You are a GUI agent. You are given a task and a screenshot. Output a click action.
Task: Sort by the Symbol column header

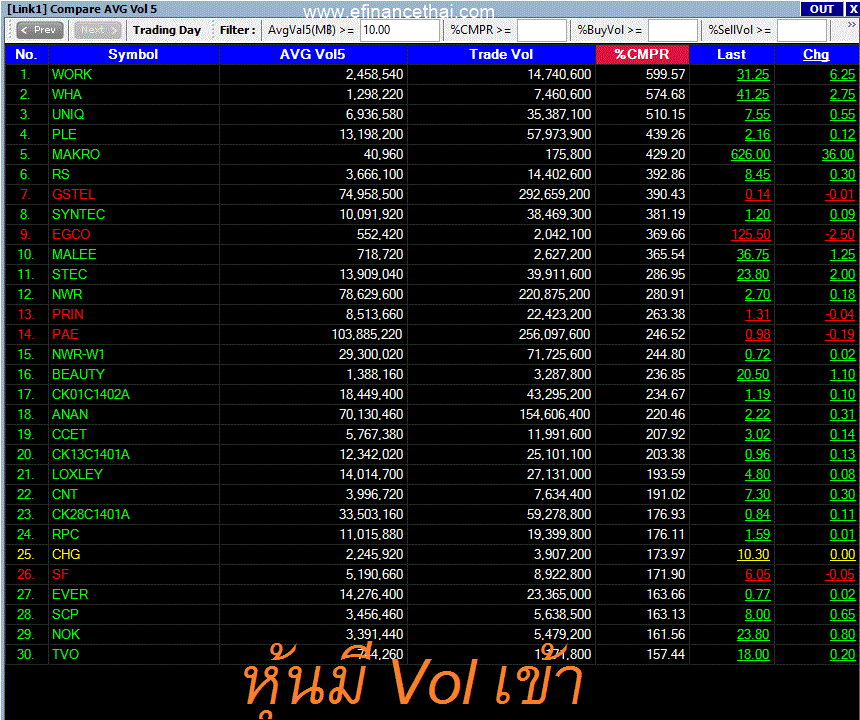133,54
